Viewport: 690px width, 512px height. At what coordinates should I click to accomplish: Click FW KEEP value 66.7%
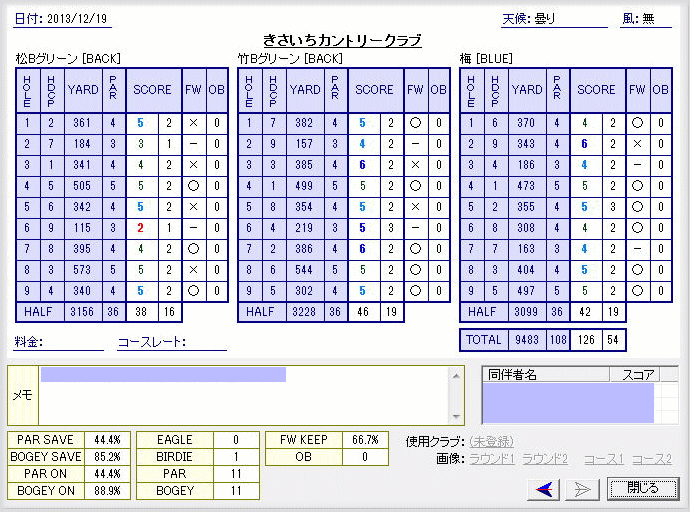365,440
